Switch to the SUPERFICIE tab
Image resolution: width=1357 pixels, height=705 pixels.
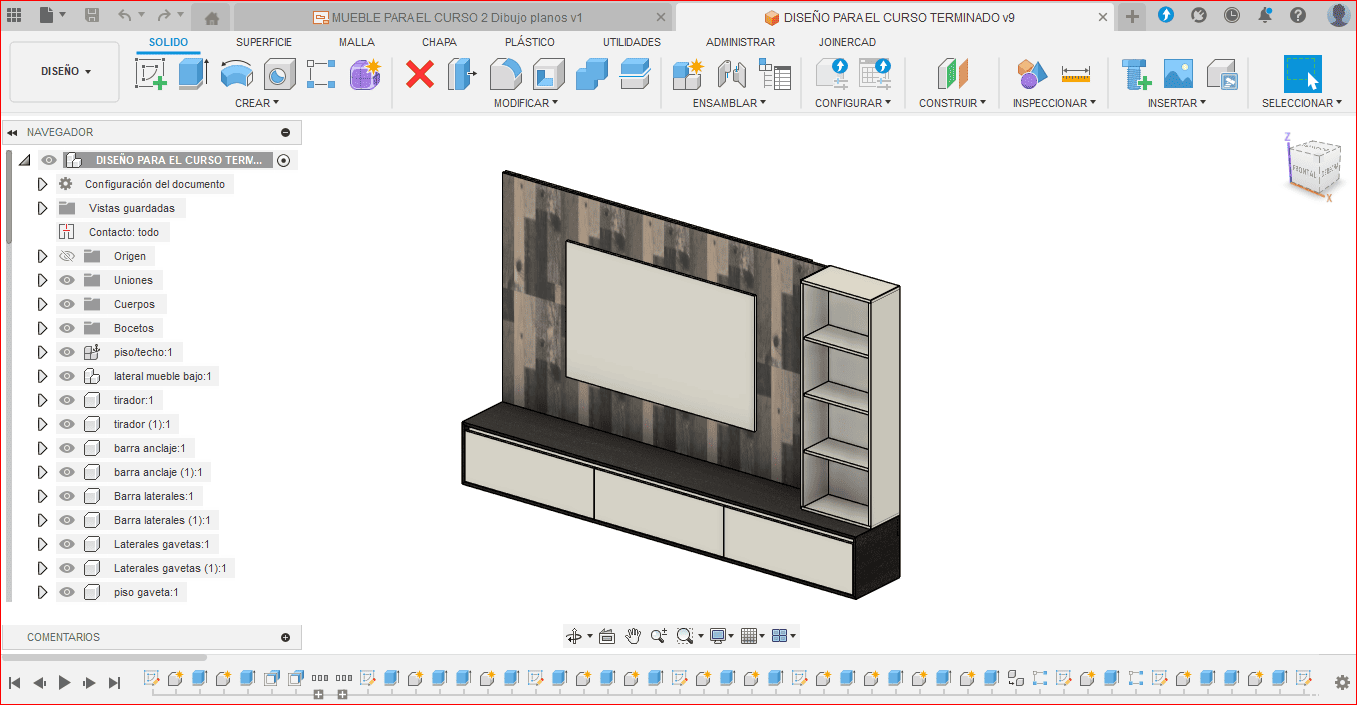tap(264, 42)
